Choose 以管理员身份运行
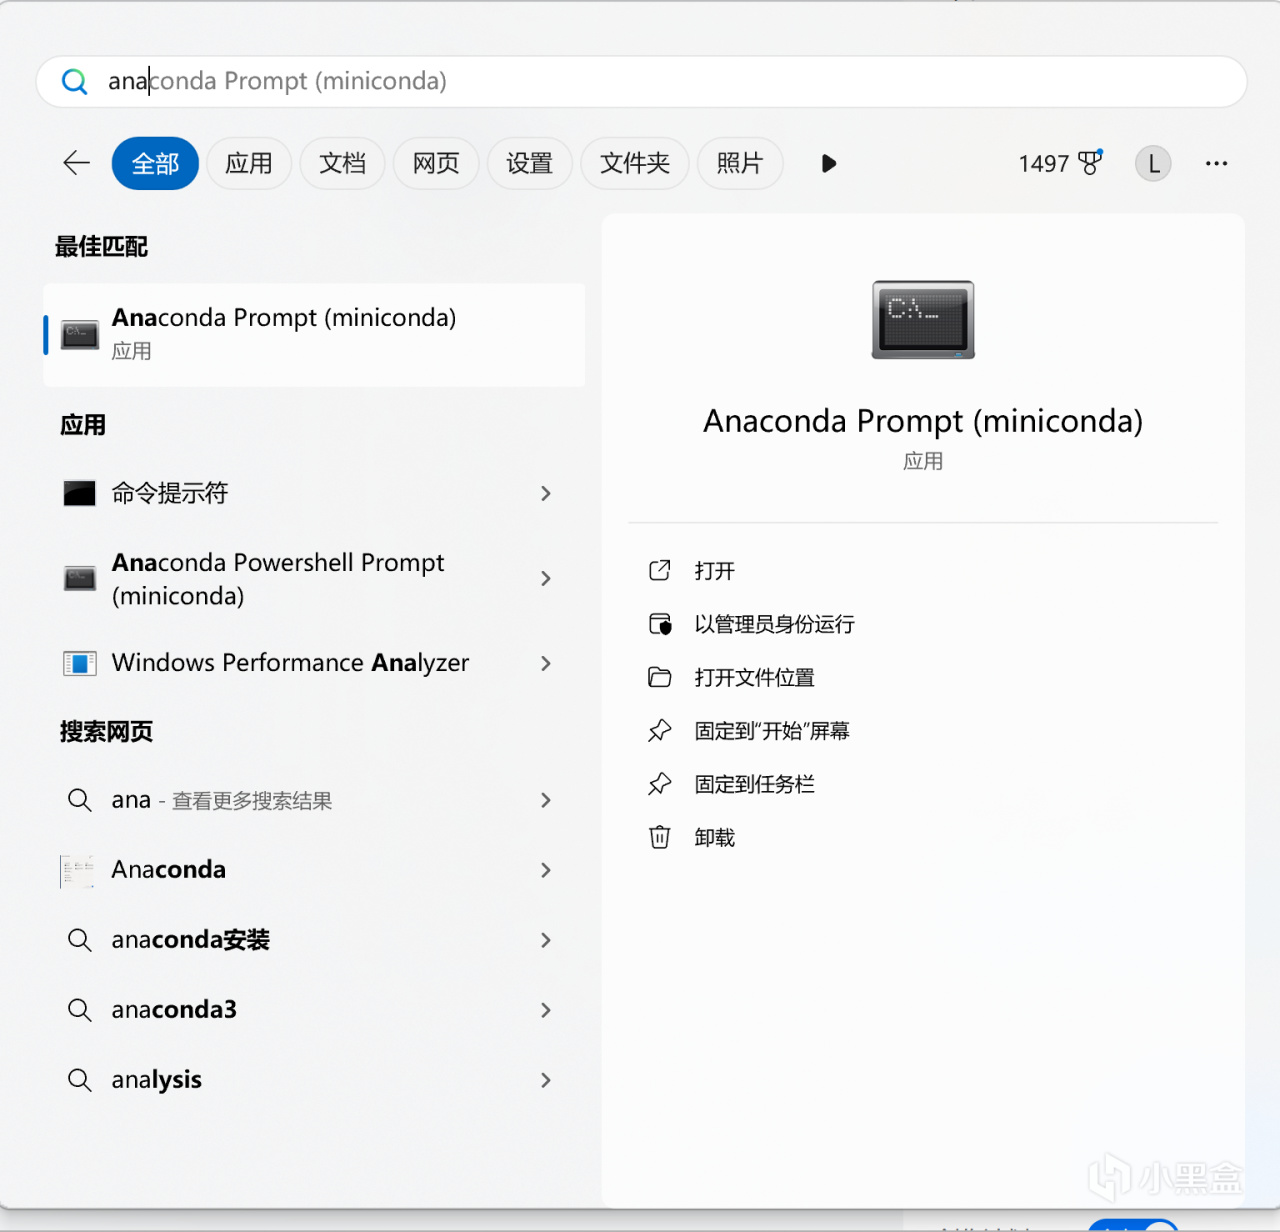The image size is (1280, 1232). tap(775, 624)
